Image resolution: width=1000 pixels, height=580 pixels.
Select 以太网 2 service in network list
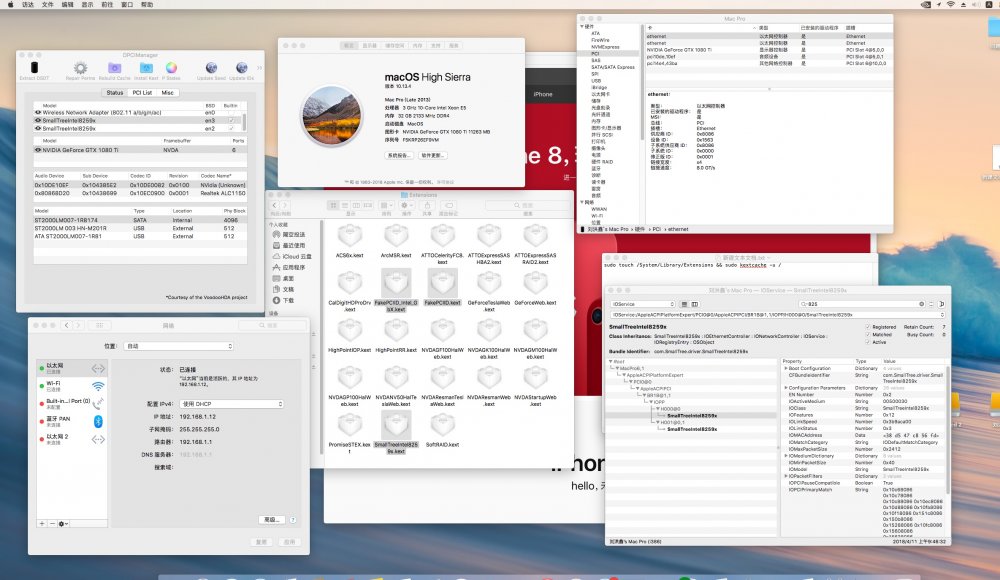(x=71, y=439)
